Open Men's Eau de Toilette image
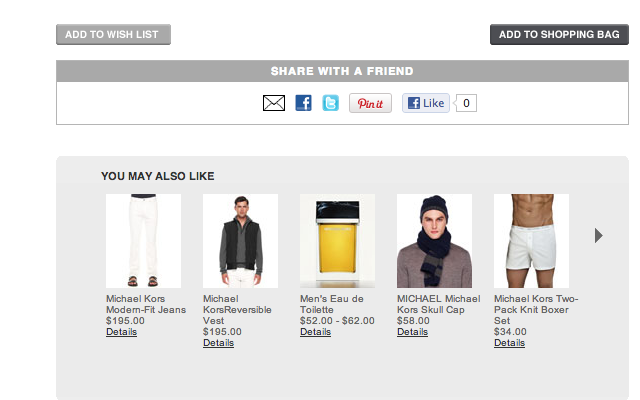 337,241
